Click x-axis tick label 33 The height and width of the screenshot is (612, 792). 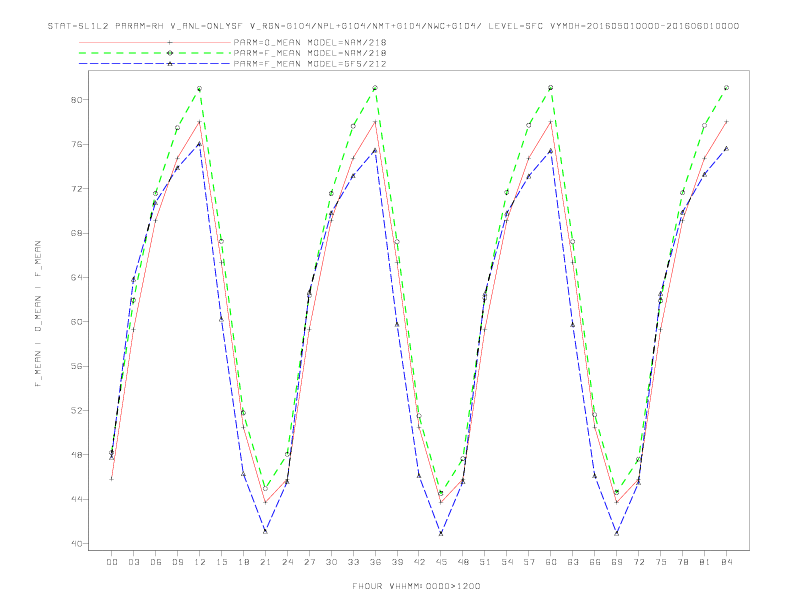click(x=353, y=562)
